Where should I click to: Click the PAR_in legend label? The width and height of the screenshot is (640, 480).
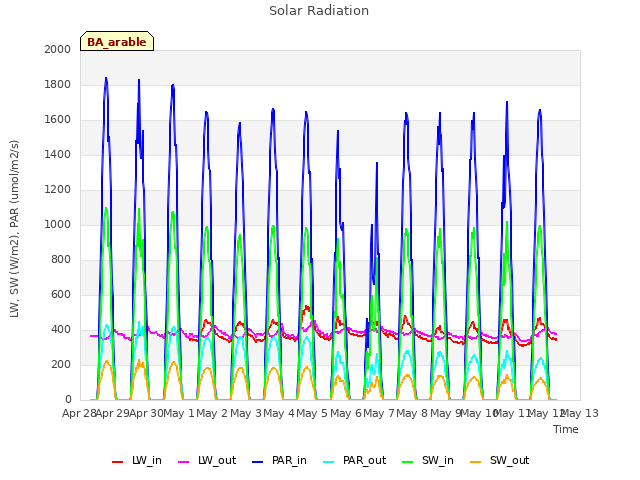[x=289, y=461]
